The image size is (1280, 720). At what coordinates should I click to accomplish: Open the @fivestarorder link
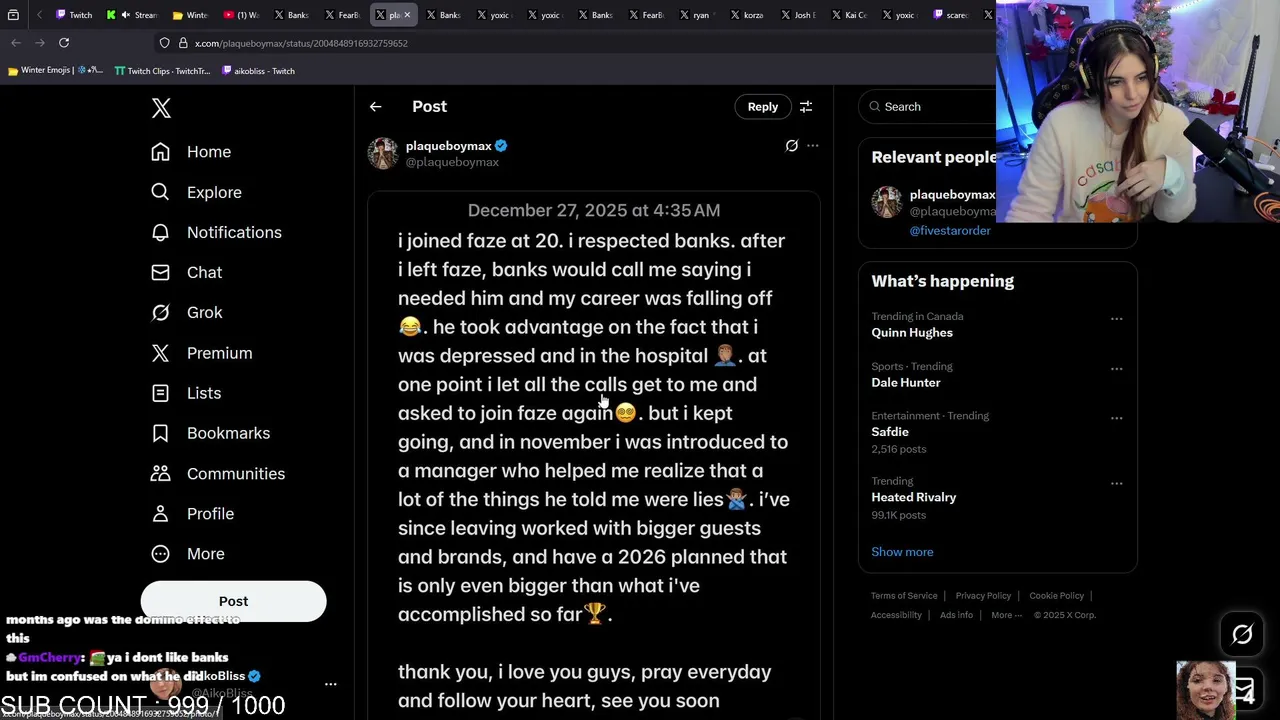coord(950,230)
